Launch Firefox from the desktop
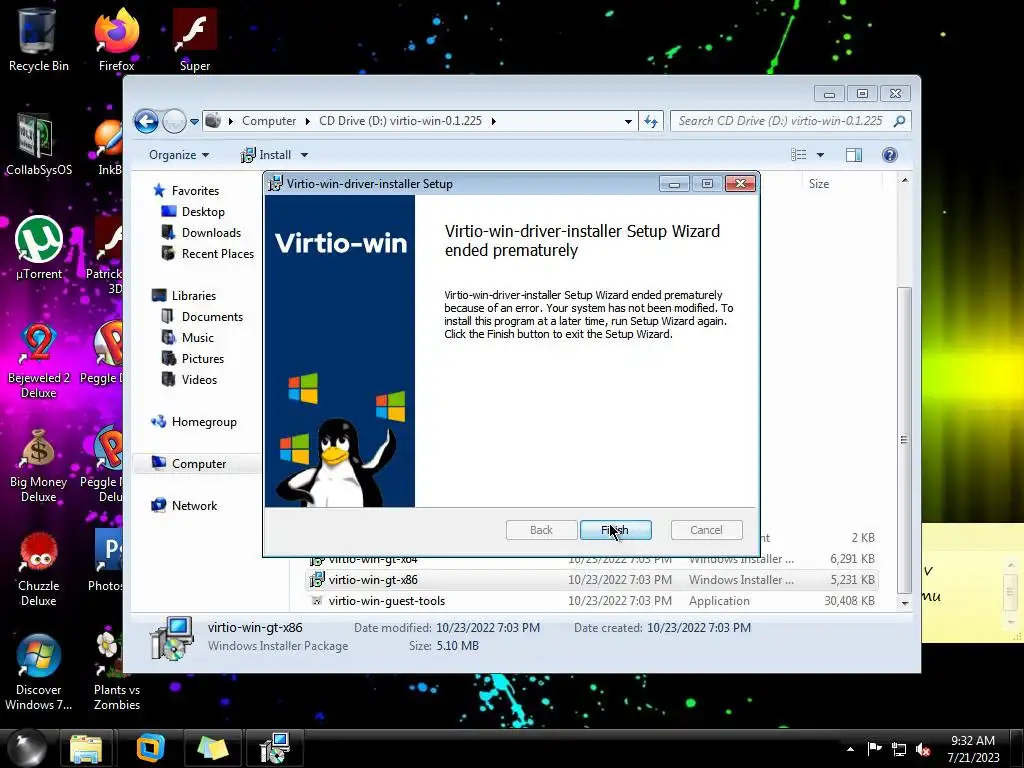 [116, 39]
